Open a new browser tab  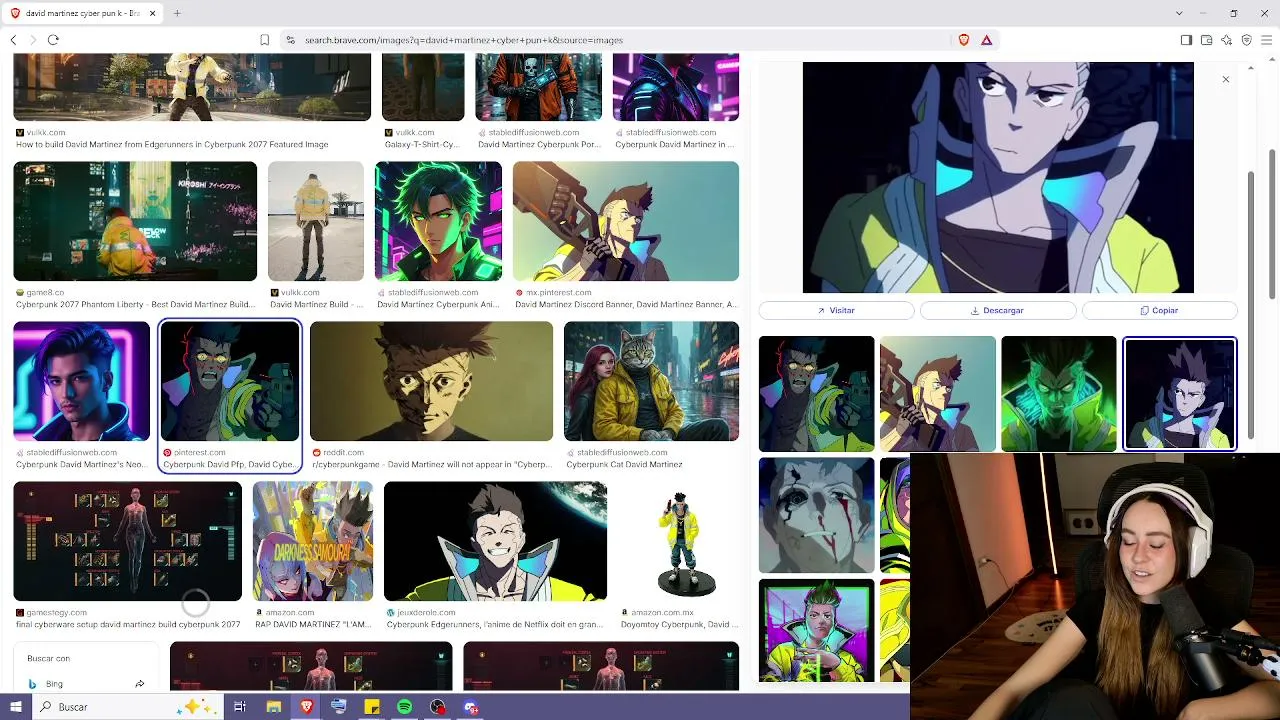(x=177, y=13)
